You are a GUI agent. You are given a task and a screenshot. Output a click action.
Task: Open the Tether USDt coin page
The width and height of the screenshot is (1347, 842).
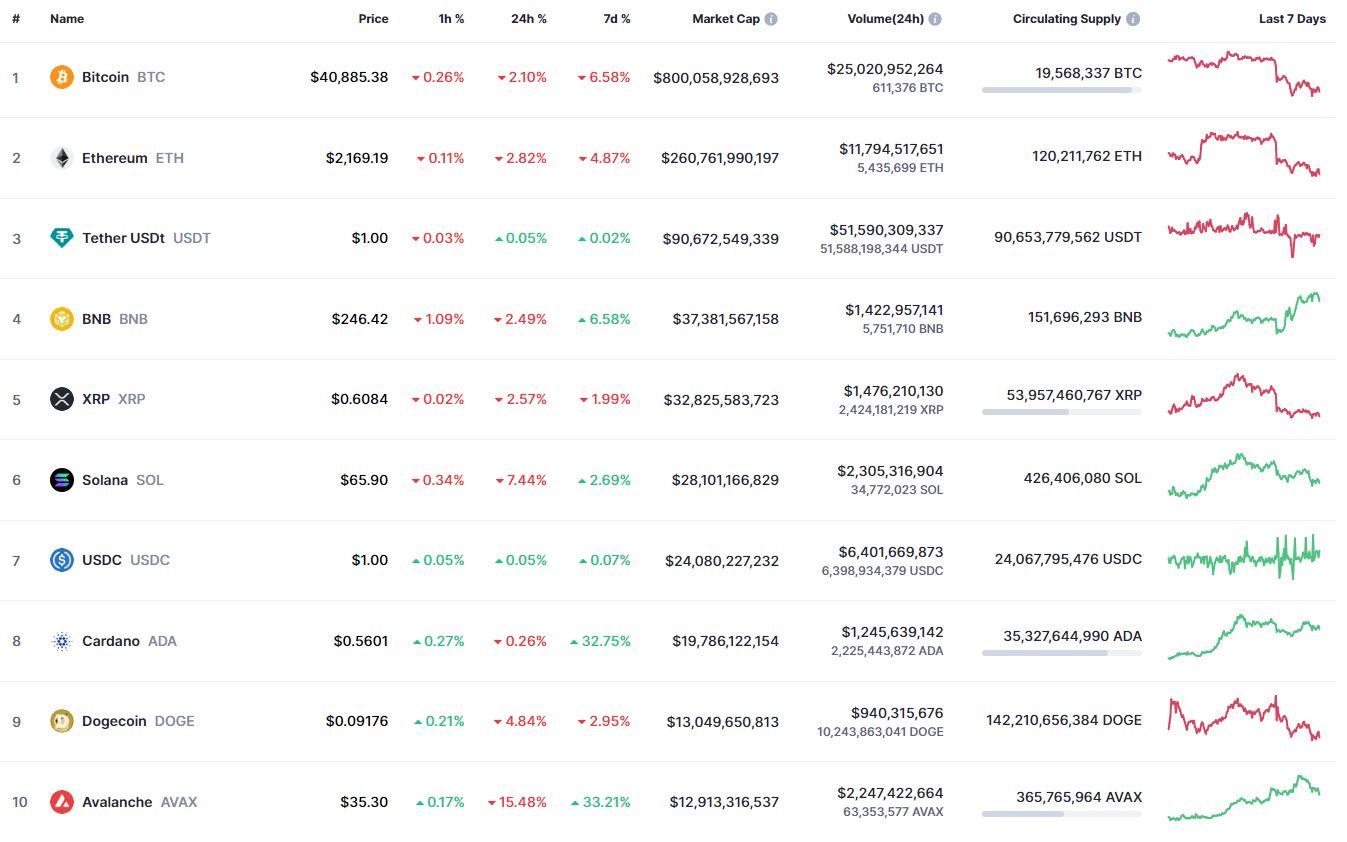tap(147, 238)
